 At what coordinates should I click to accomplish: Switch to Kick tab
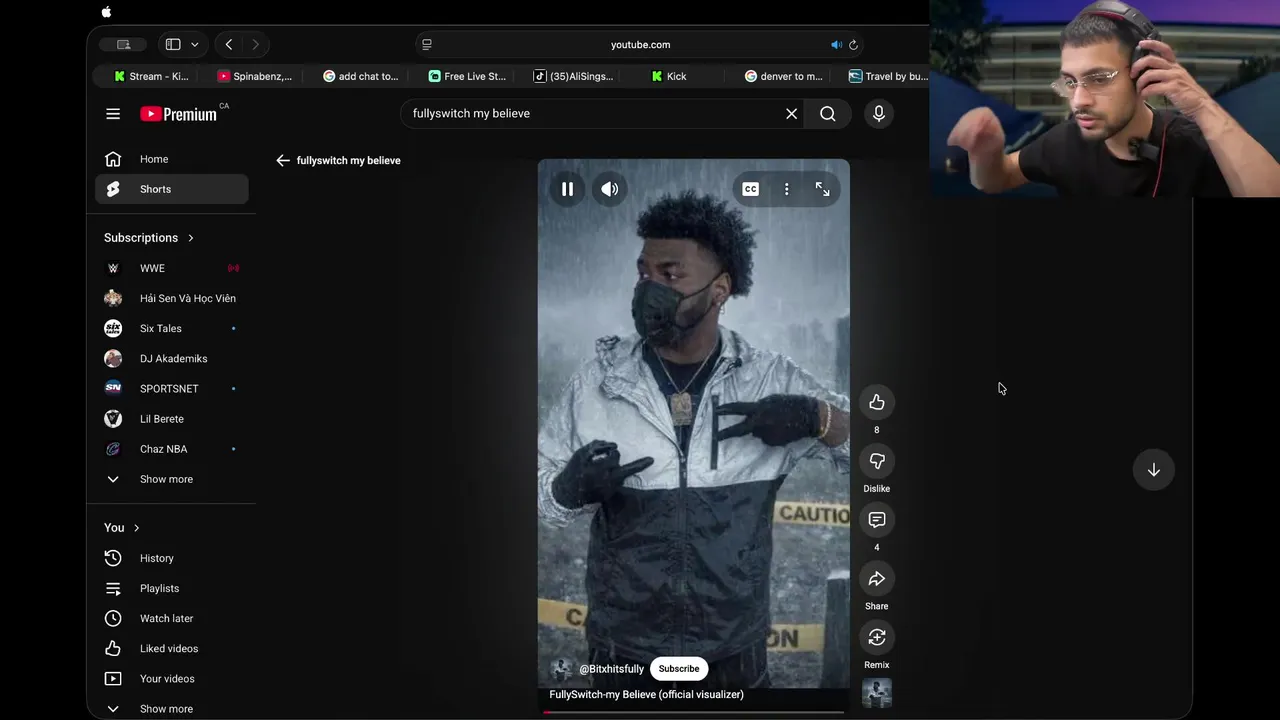point(669,76)
